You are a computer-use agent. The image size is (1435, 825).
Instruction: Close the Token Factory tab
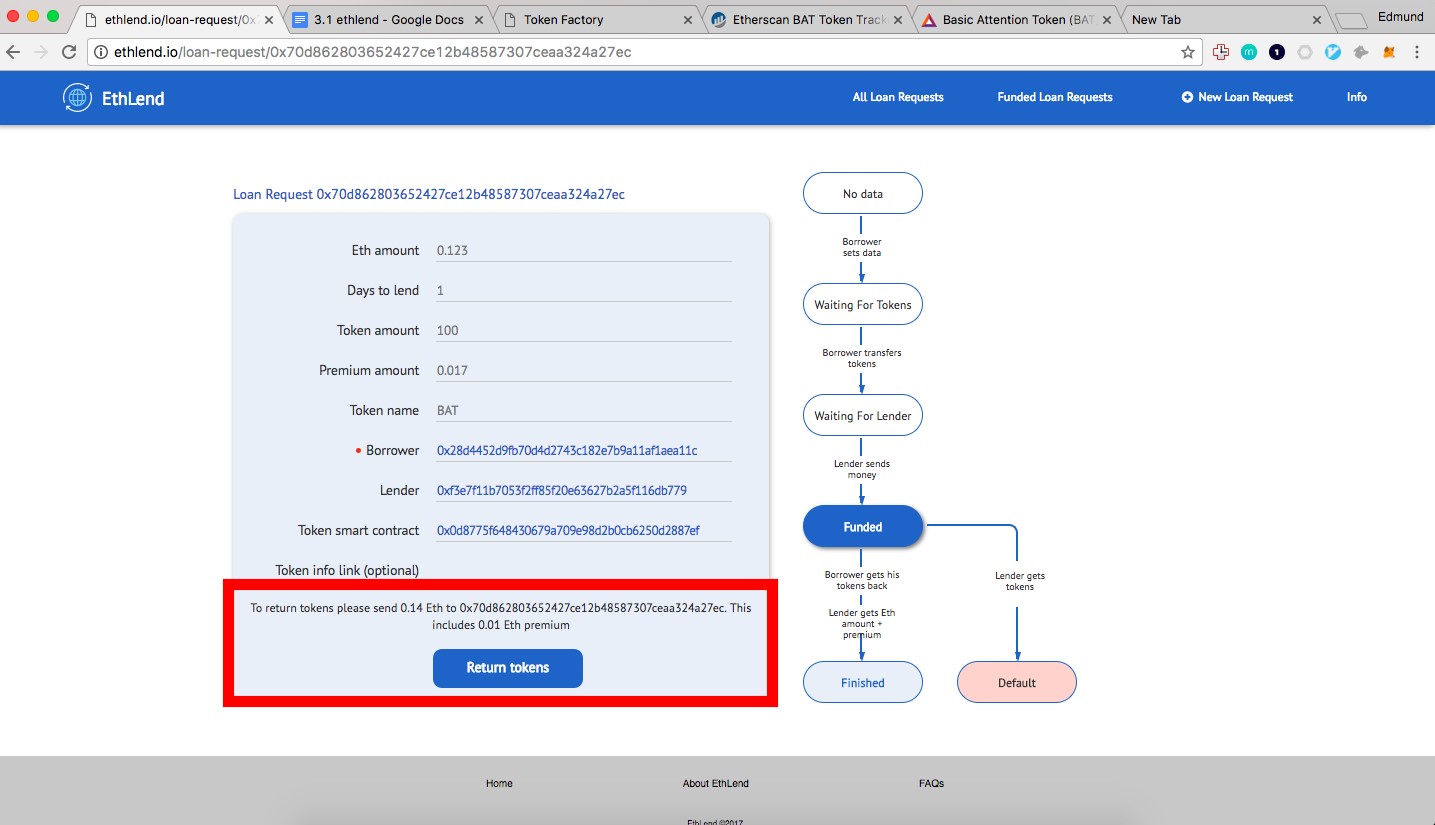coord(687,20)
